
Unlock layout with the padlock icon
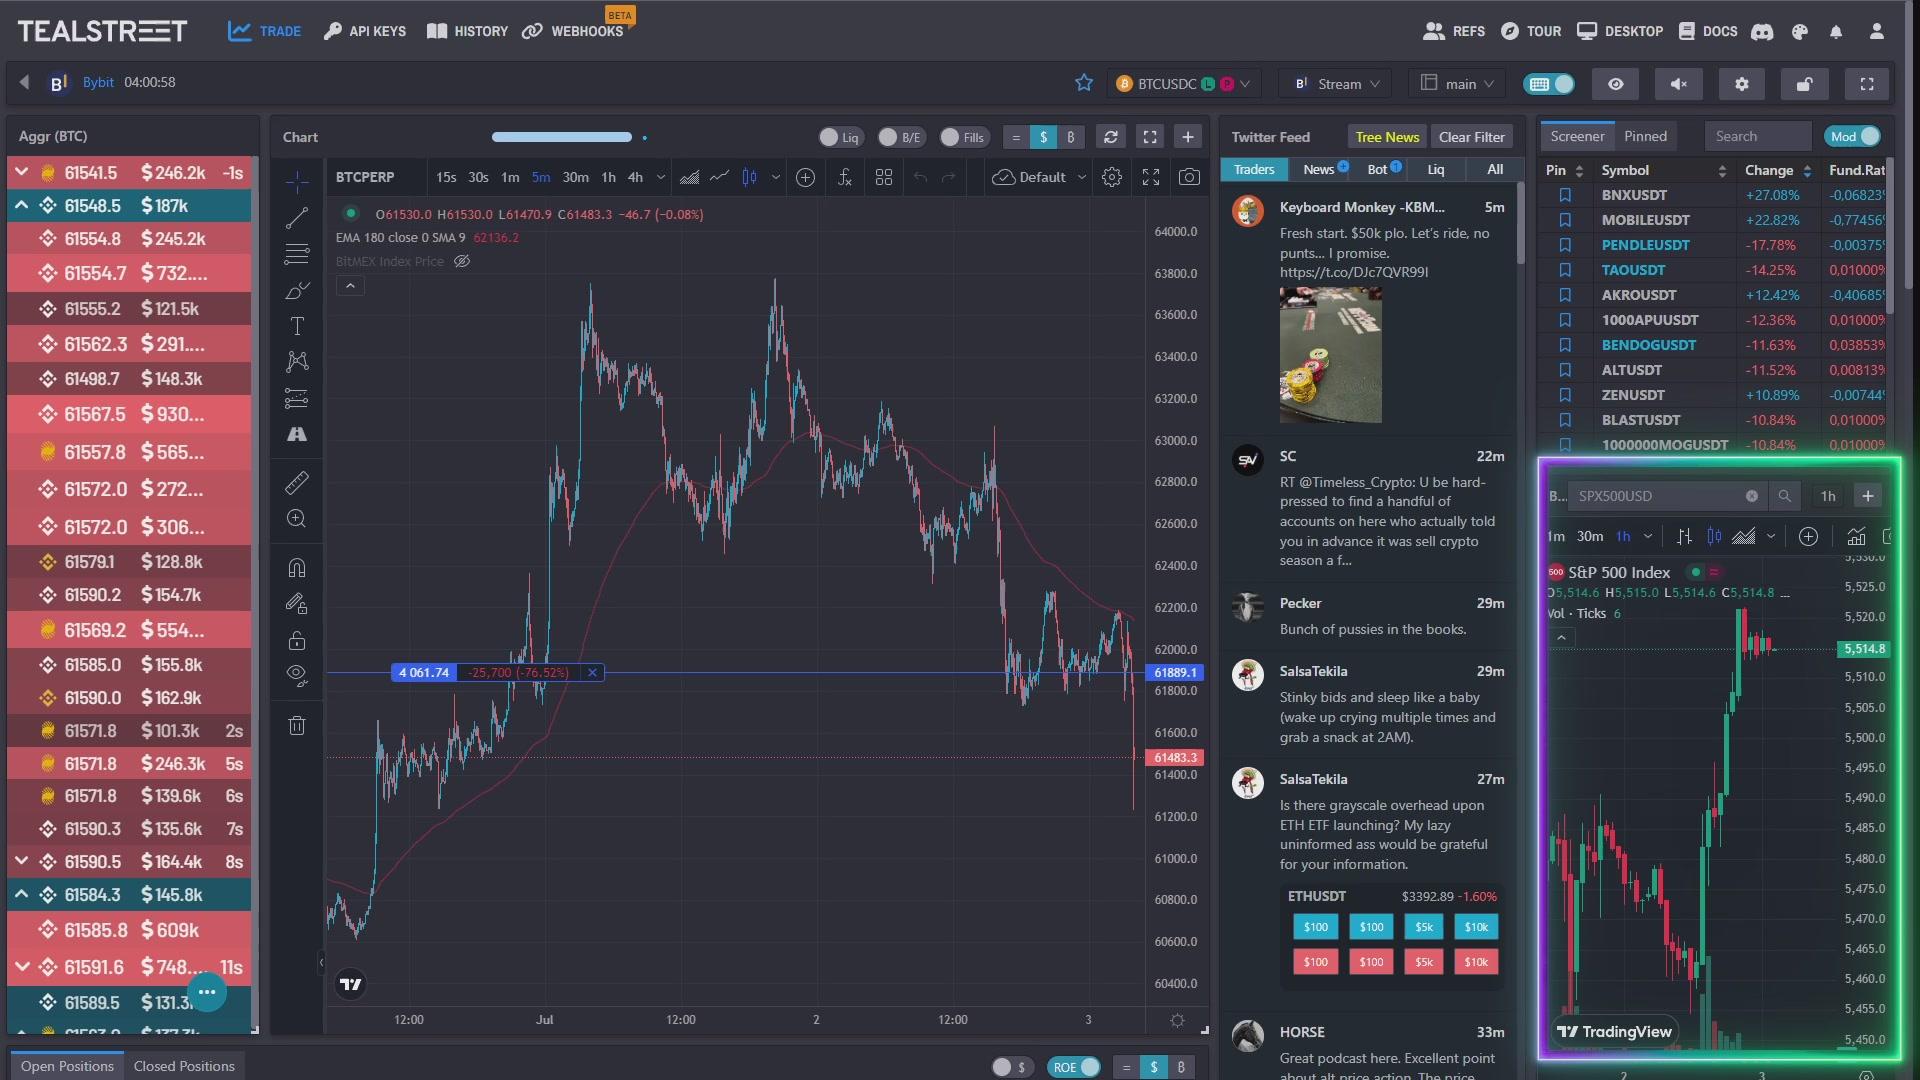1805,84
